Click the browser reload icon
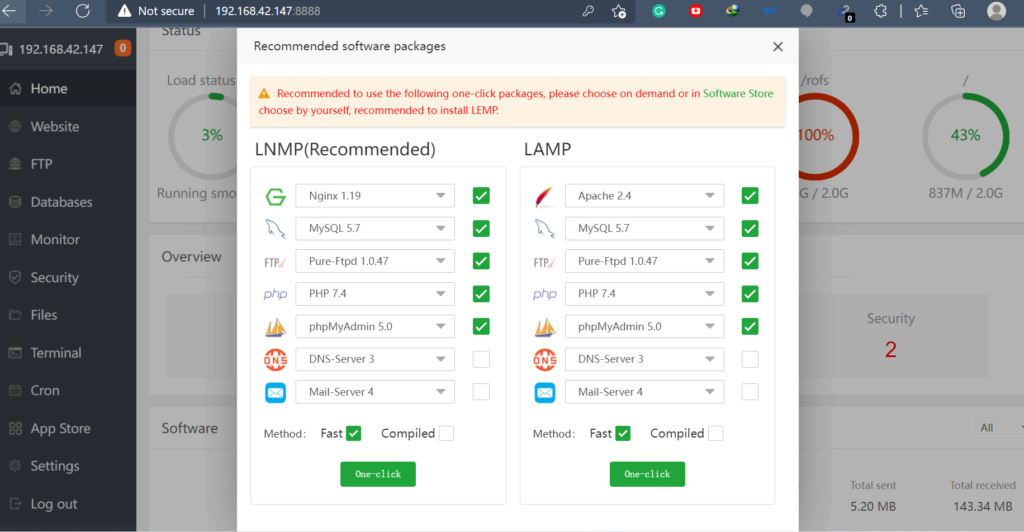The width and height of the screenshot is (1024, 532). (83, 10)
